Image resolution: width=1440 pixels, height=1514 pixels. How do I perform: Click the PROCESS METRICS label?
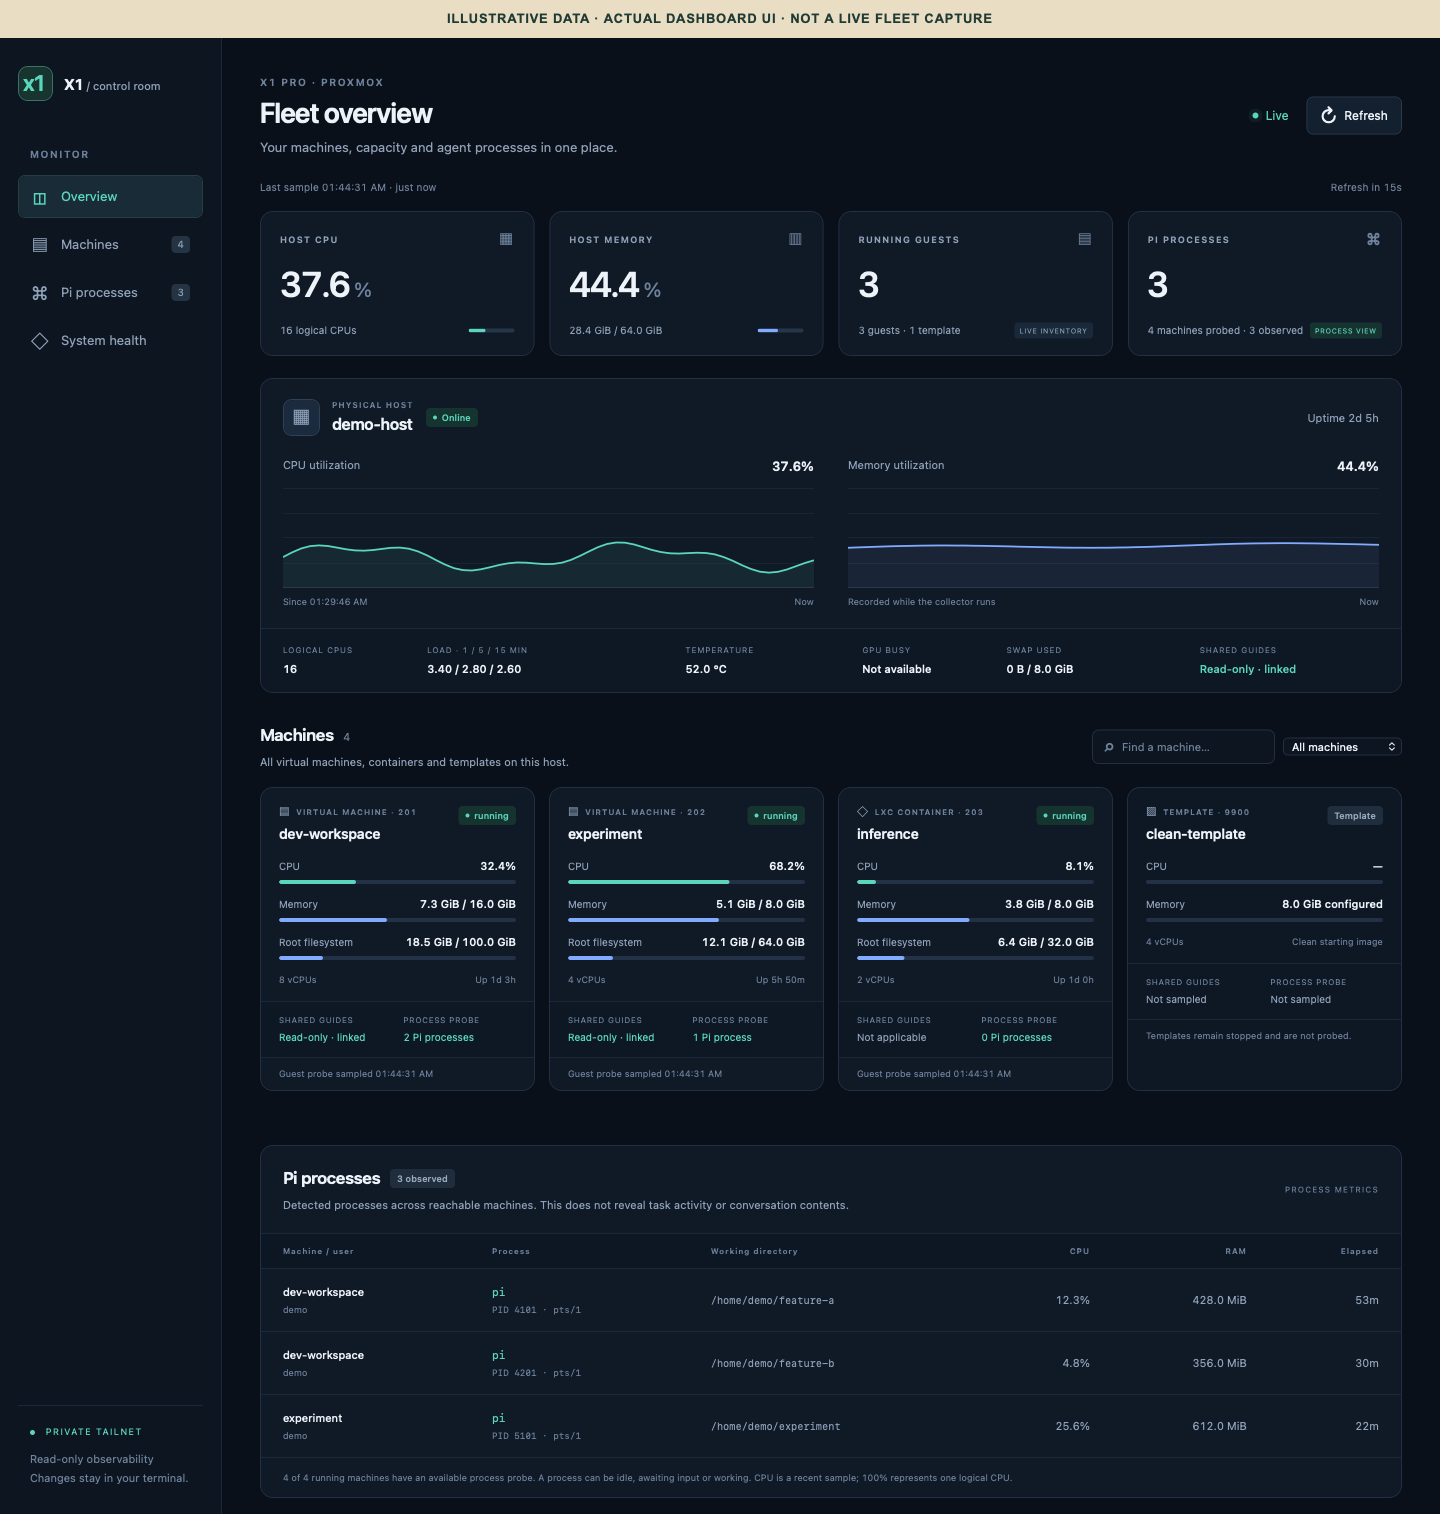pos(1331,1190)
